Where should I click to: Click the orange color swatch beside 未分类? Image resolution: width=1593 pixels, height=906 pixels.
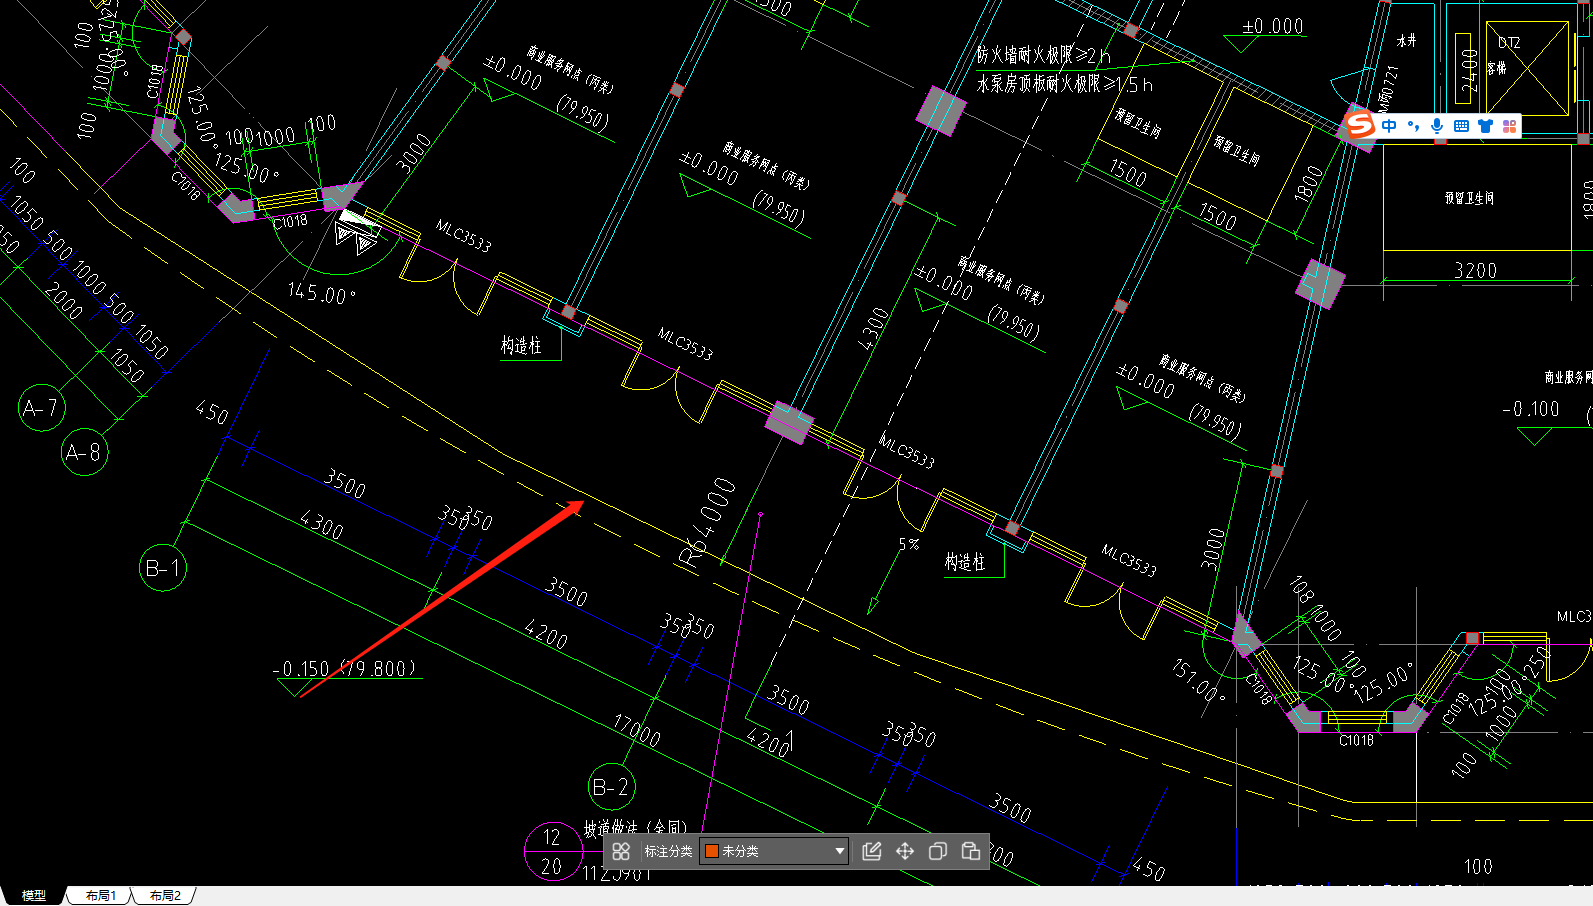[712, 851]
